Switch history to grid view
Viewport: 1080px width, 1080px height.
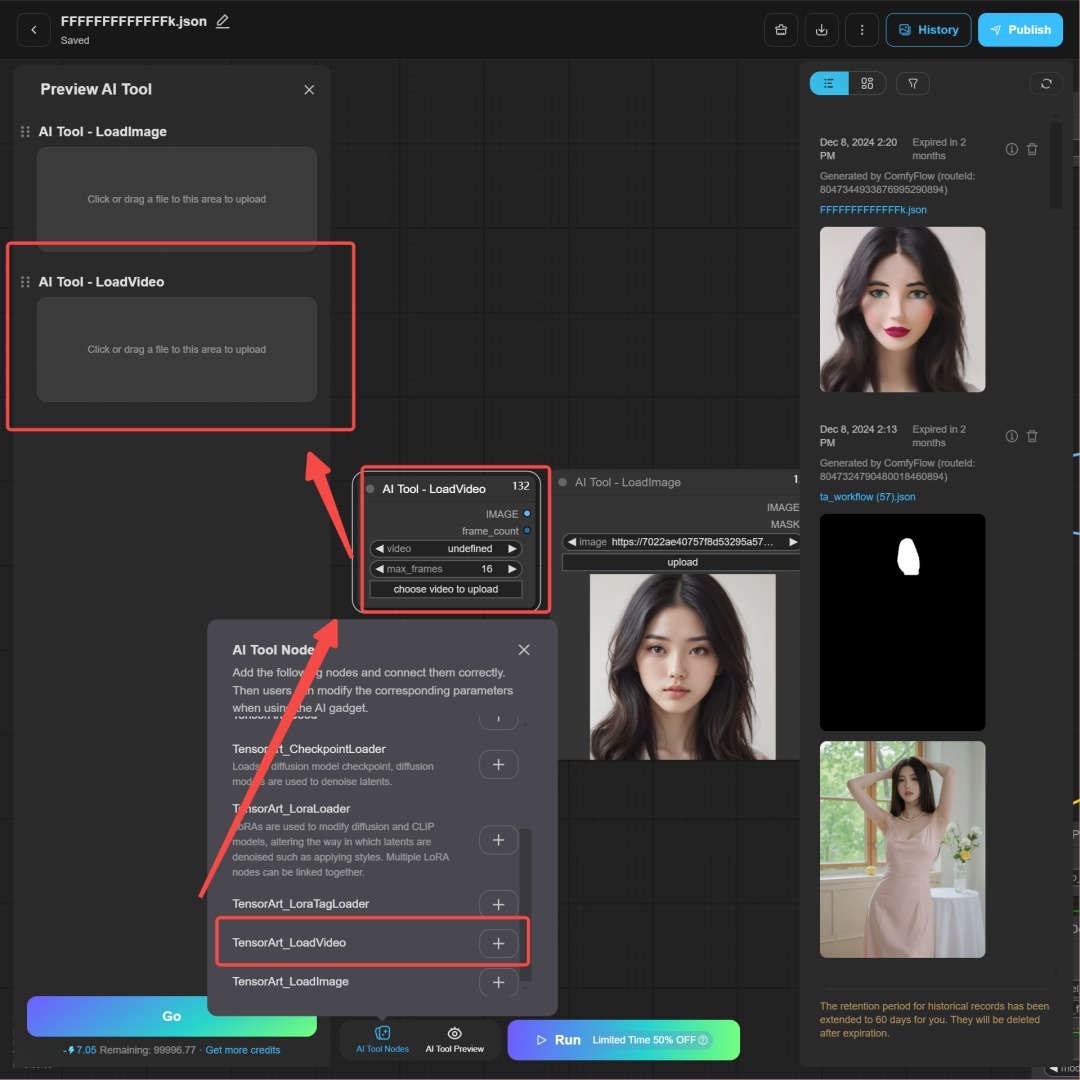867,84
